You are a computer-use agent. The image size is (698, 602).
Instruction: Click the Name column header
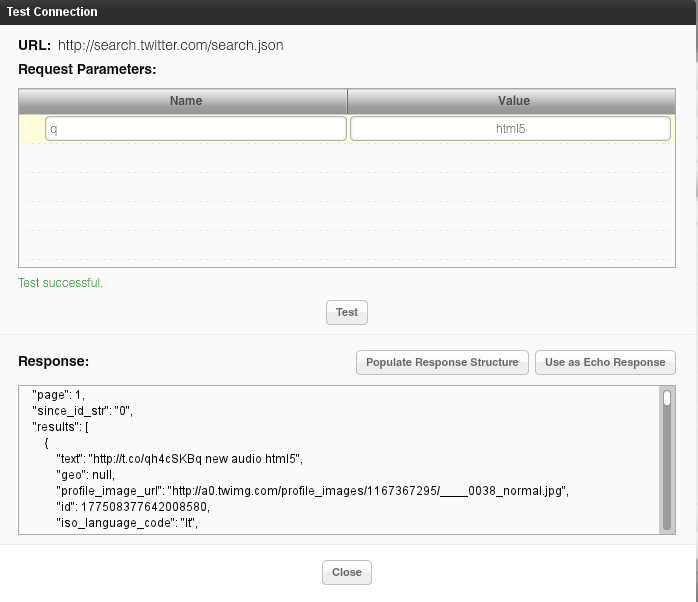pos(185,101)
